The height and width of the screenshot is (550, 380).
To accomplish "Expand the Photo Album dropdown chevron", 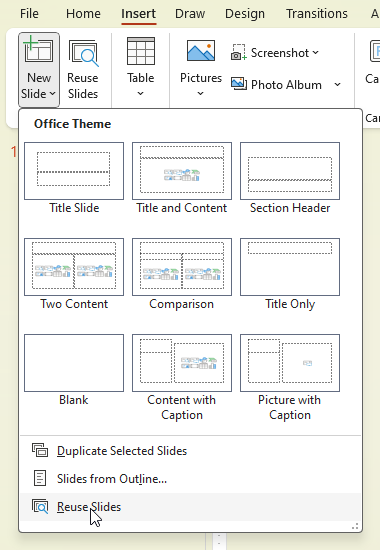I will 337,85.
